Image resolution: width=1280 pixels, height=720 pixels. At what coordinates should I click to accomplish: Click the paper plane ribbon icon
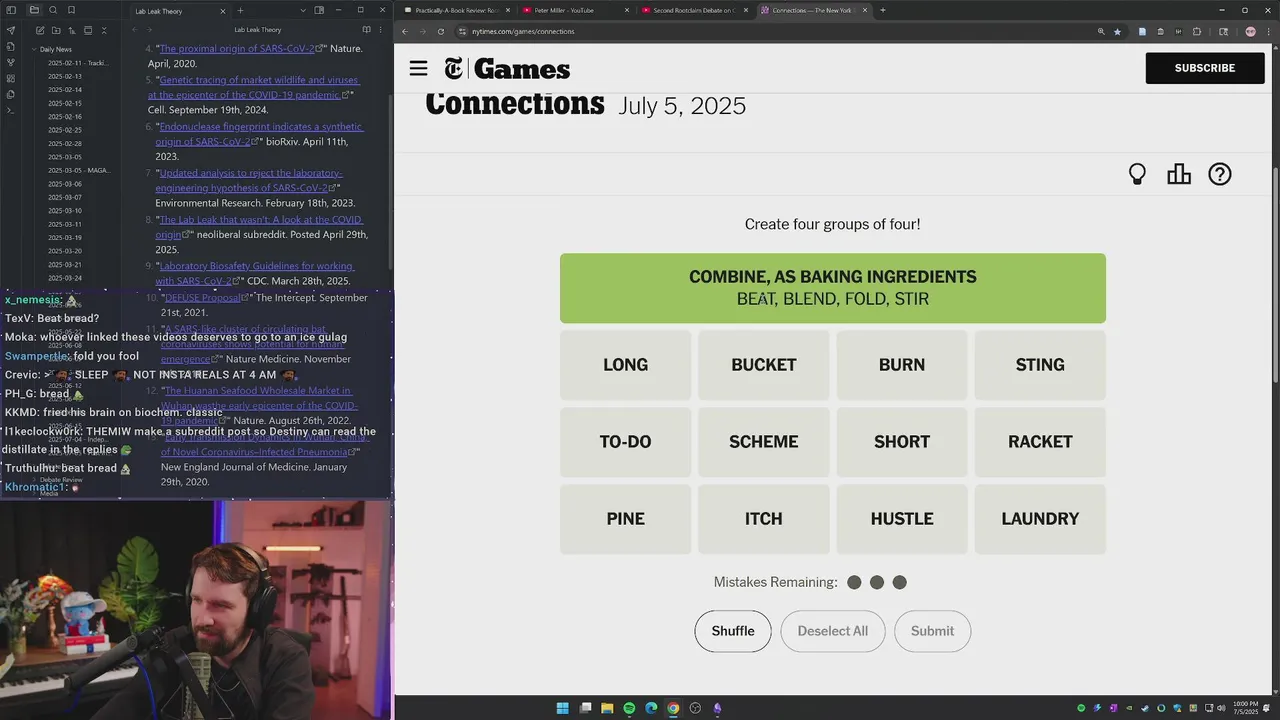click(11, 30)
